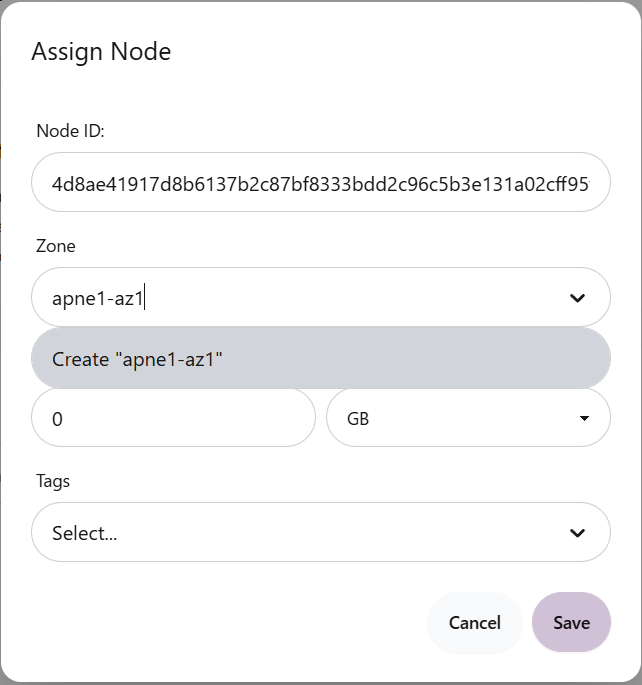Open the GB unit selector

pos(468,418)
